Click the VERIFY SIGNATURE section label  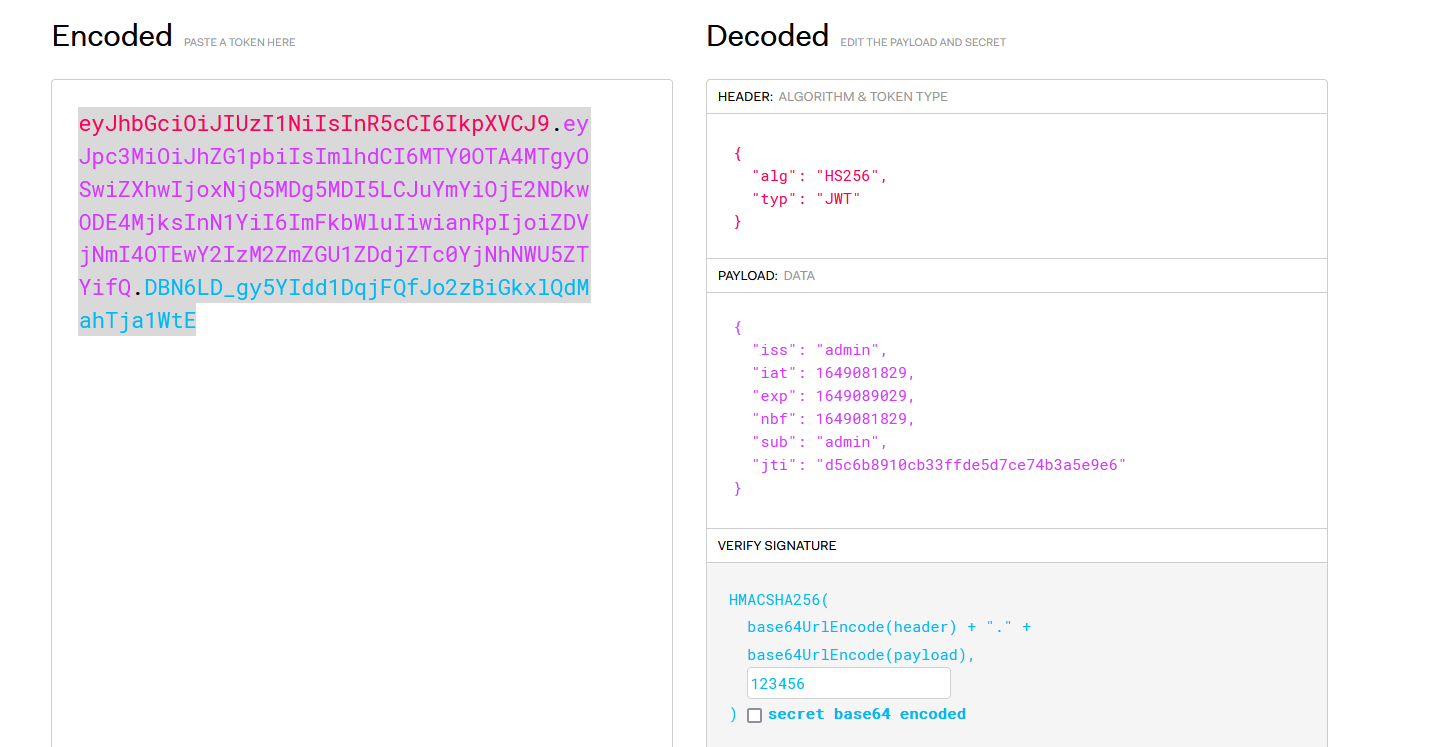(x=777, y=546)
